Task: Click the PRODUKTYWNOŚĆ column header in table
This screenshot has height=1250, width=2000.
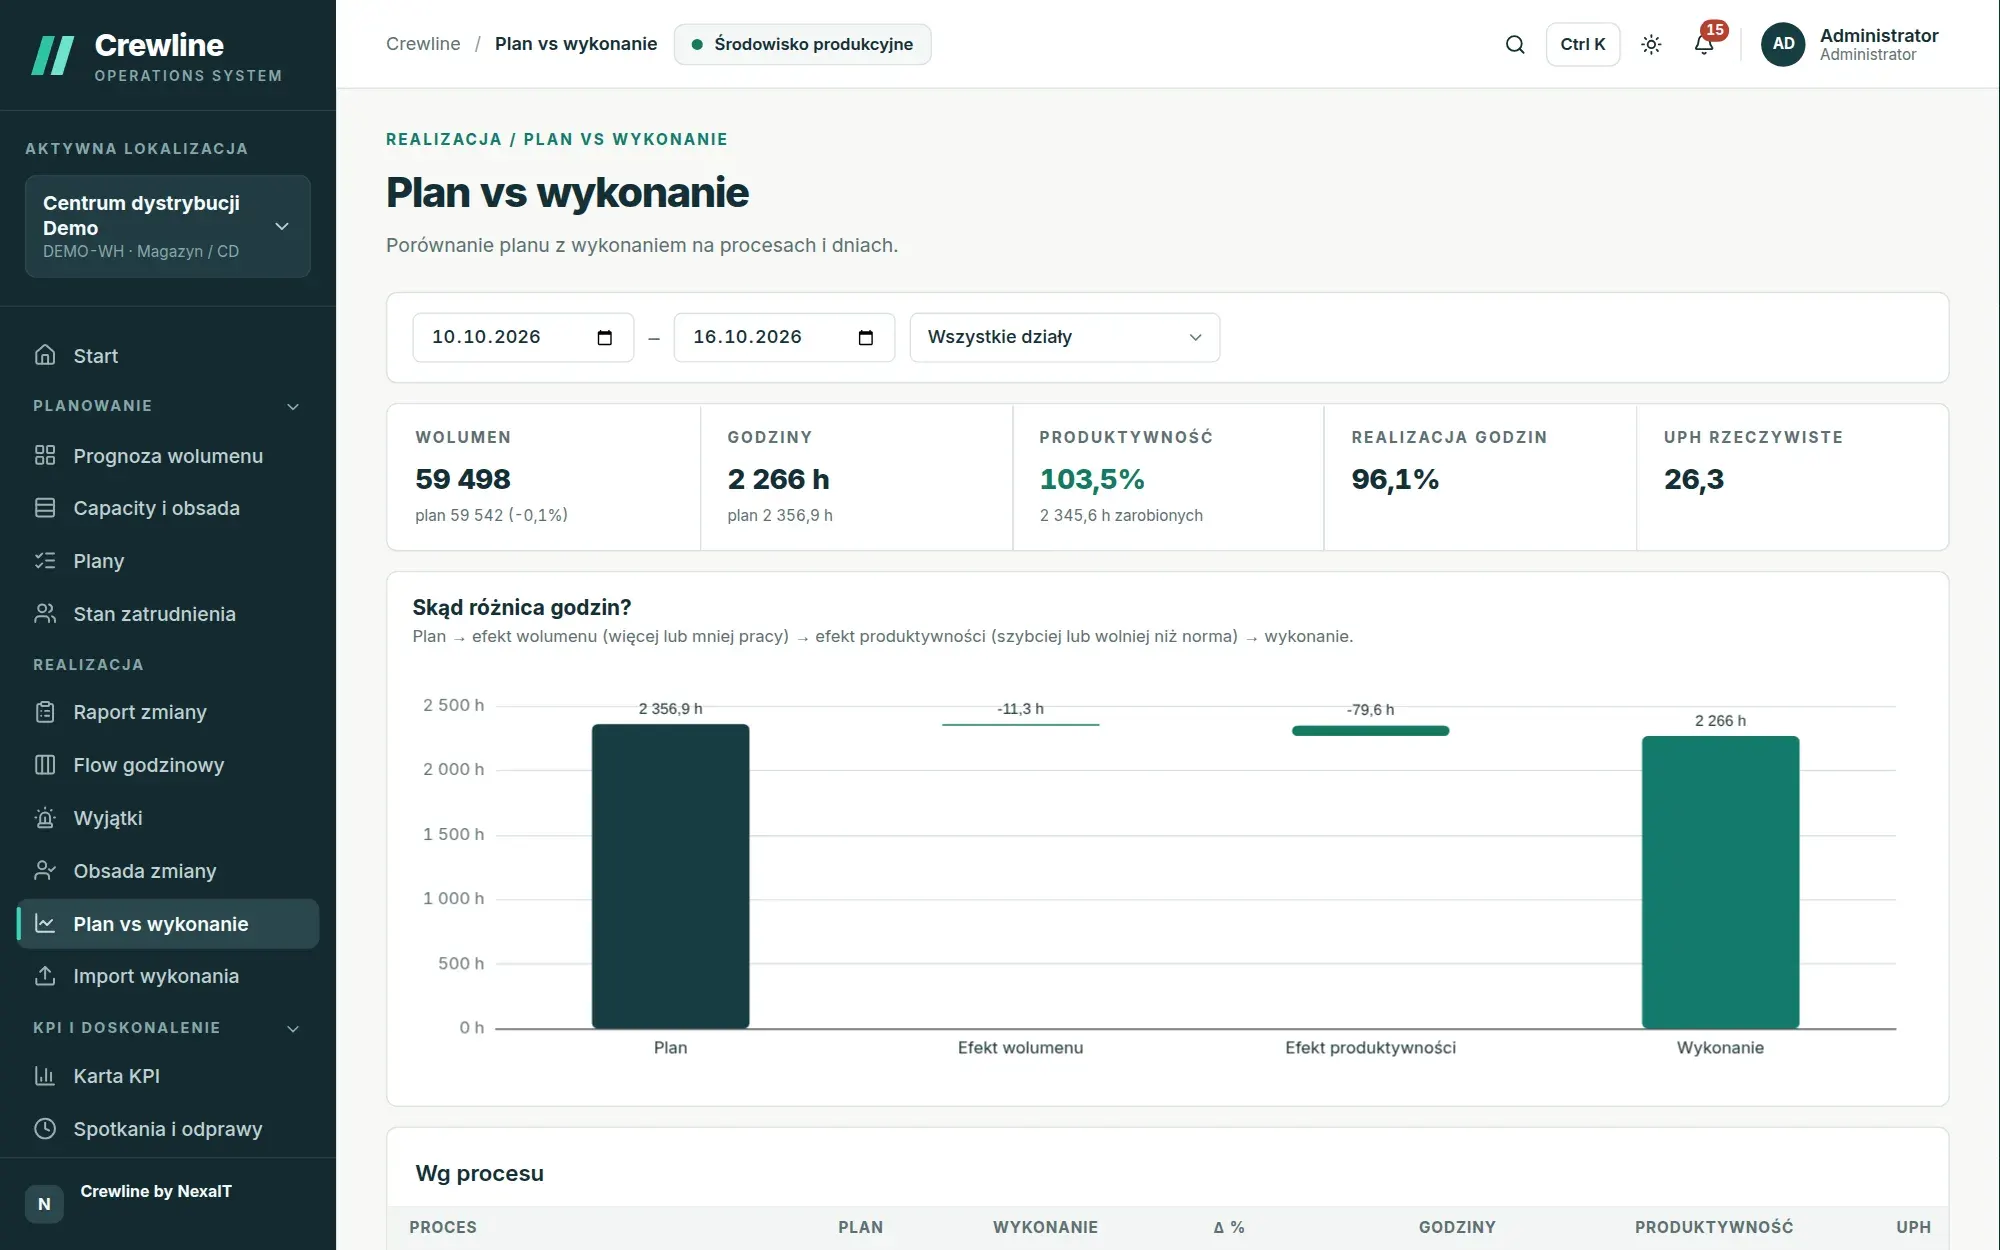Action: coord(1714,1227)
